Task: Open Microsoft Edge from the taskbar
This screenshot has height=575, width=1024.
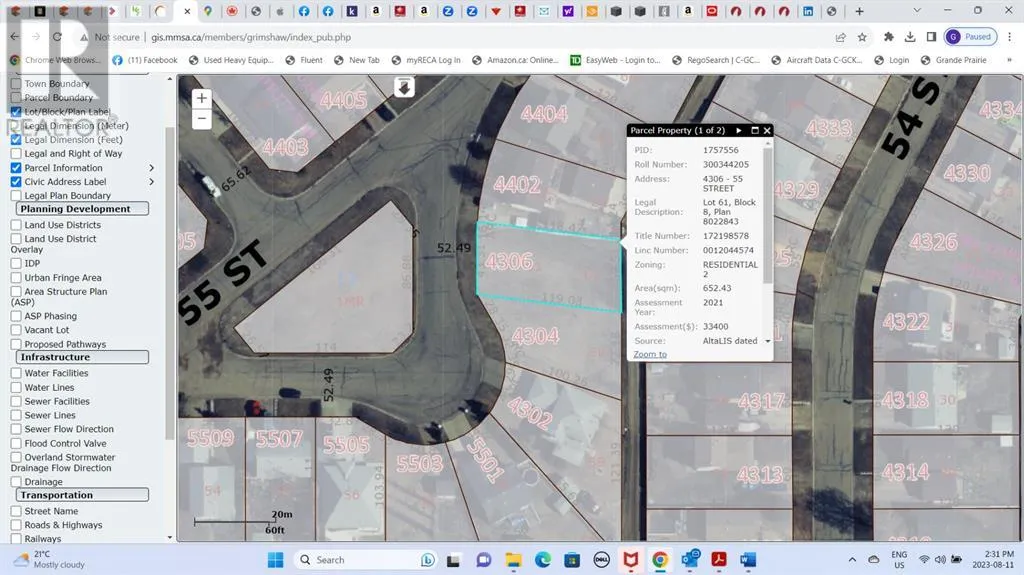Action: coord(542,560)
